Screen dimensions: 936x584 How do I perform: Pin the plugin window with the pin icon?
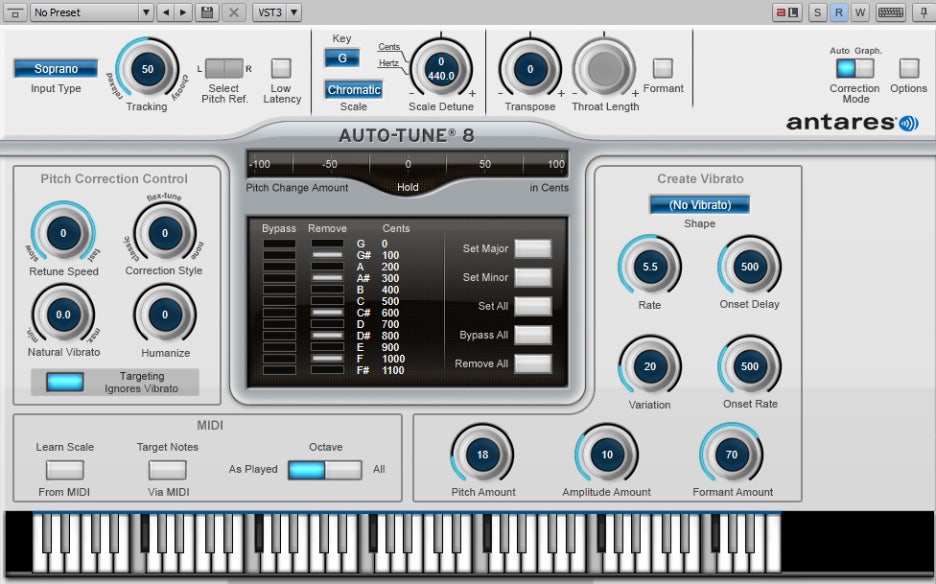coord(924,12)
